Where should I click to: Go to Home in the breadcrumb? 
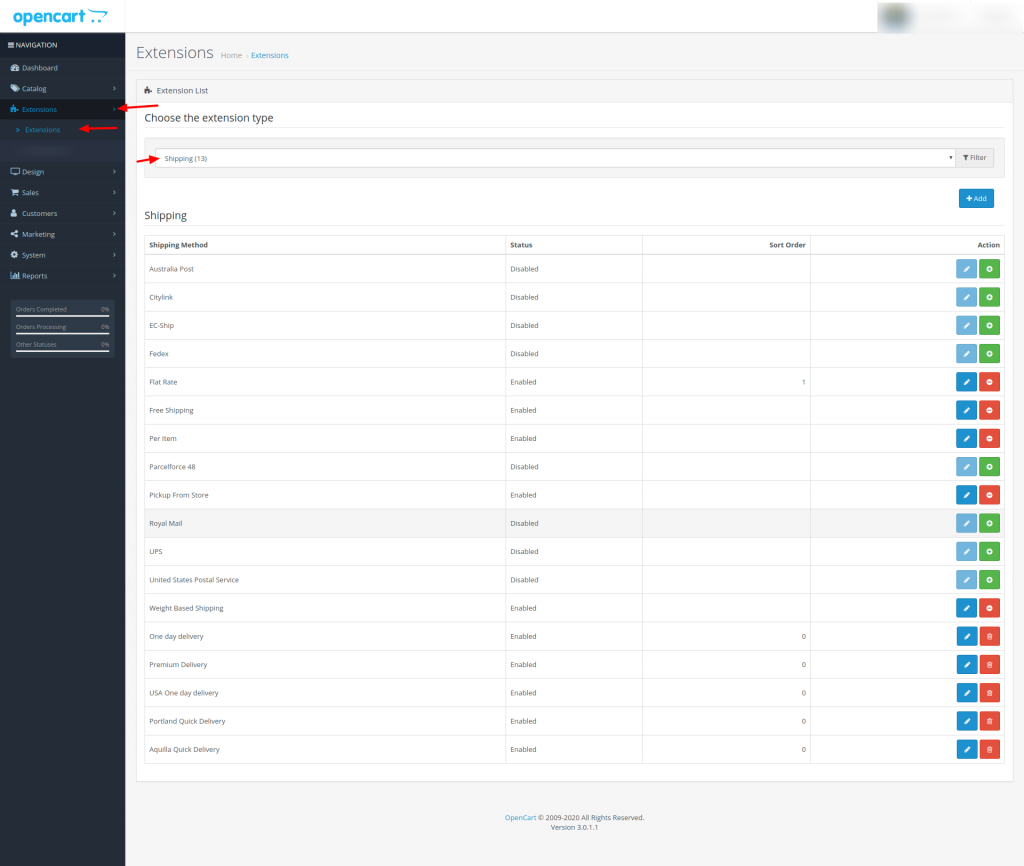click(x=231, y=55)
